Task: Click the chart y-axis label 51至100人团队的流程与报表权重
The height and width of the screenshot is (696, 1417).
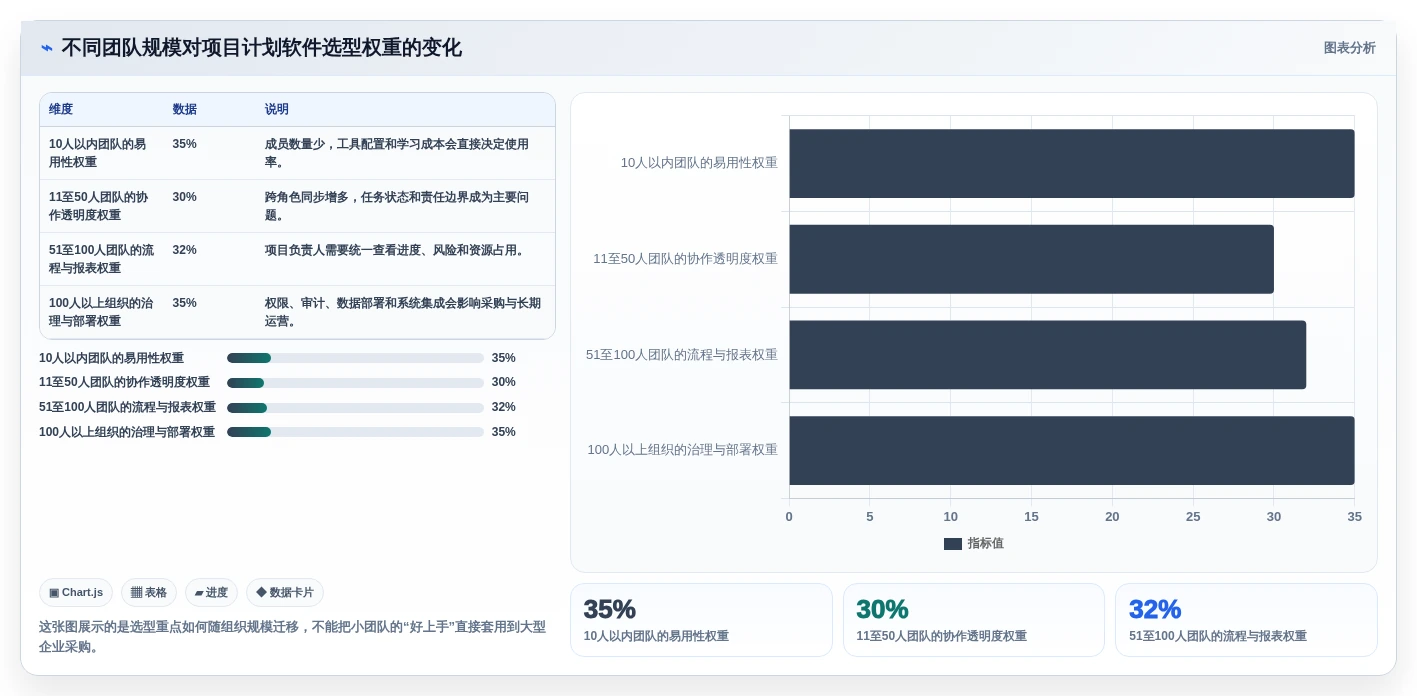Action: (682, 355)
